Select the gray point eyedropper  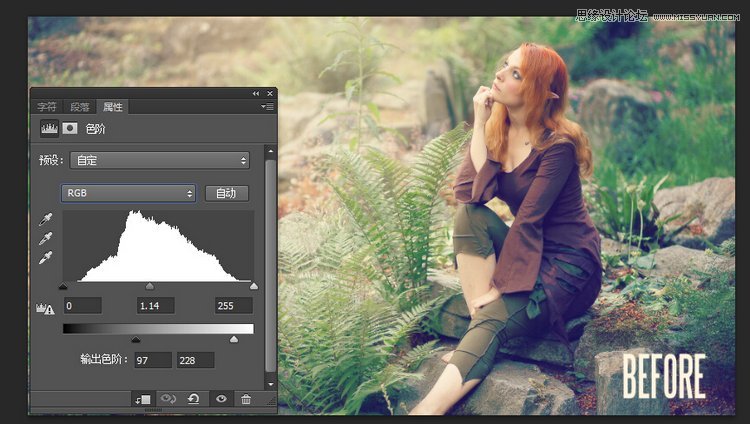pyautogui.click(x=44, y=239)
